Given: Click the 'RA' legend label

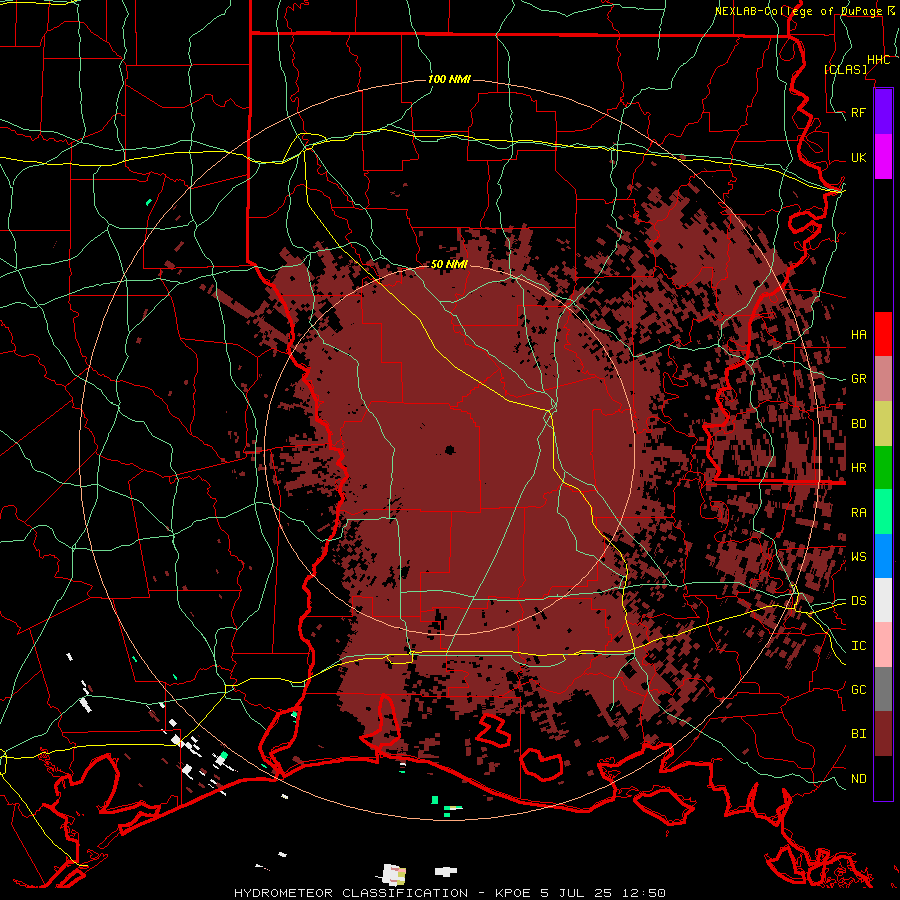Looking at the screenshot, I should (x=858, y=513).
